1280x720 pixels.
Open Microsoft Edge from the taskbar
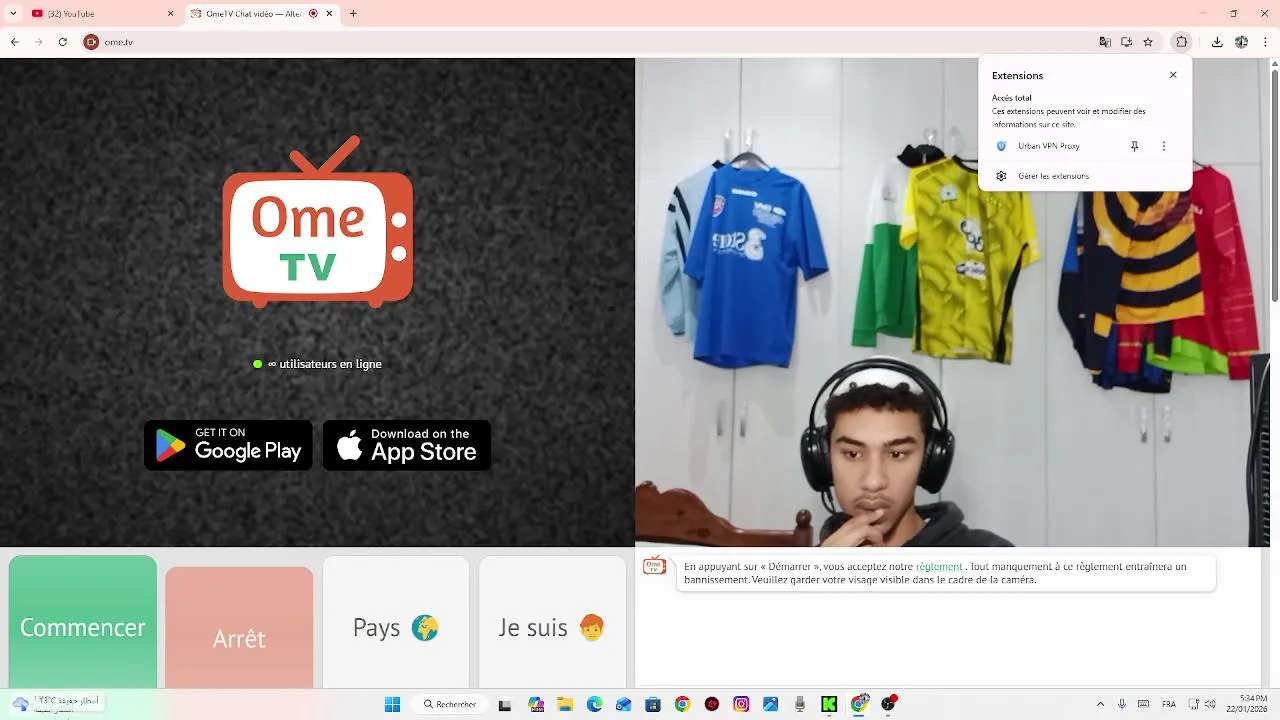(x=594, y=704)
